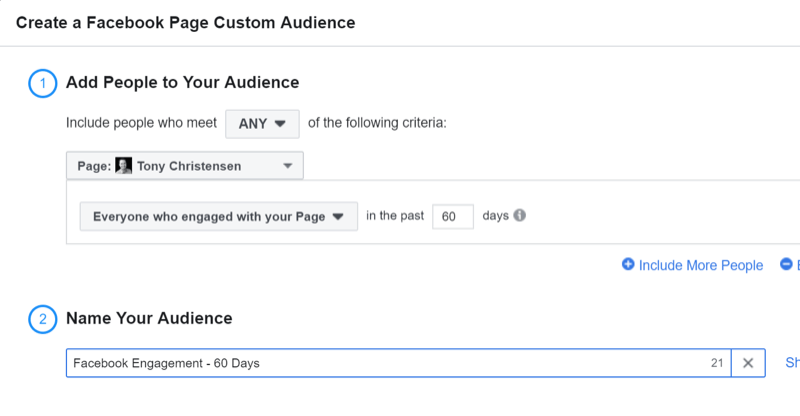Screen dimensions: 800x416
Task: Click the 'of the following criteria:' text
Action: point(377,123)
